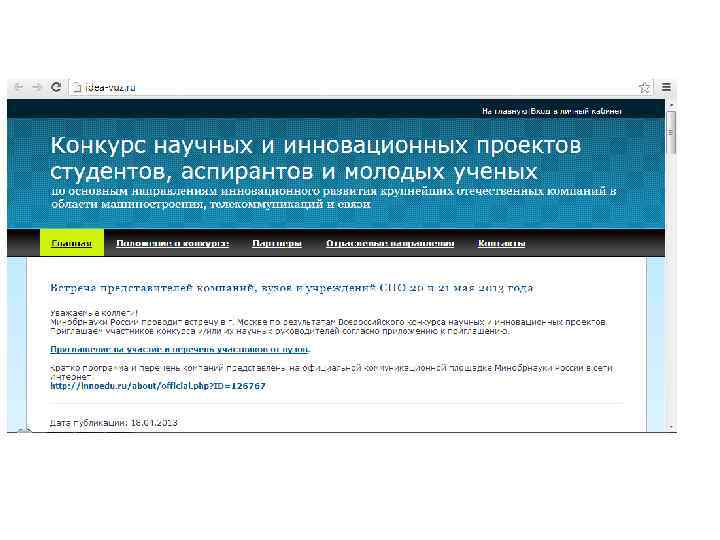This screenshot has height=540, width=720.
Task: Click scrollbar up arrow
Action: (x=671, y=105)
